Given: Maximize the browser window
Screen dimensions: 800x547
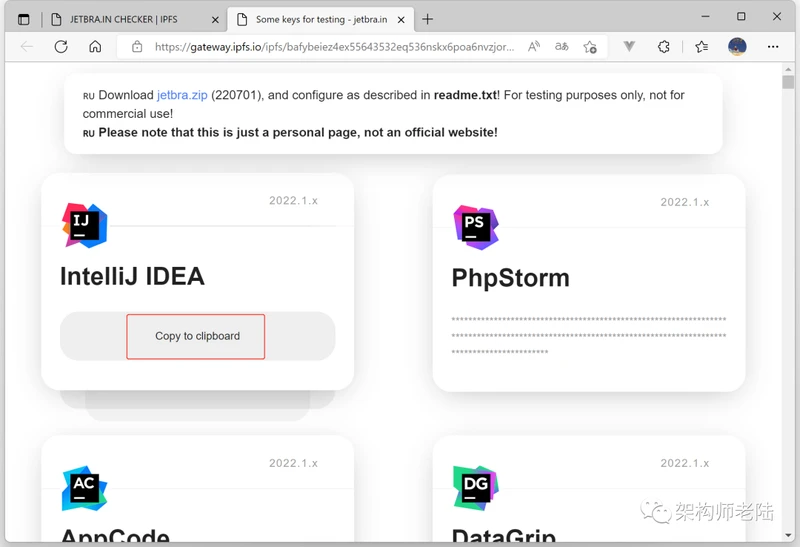Looking at the screenshot, I should [x=741, y=17].
